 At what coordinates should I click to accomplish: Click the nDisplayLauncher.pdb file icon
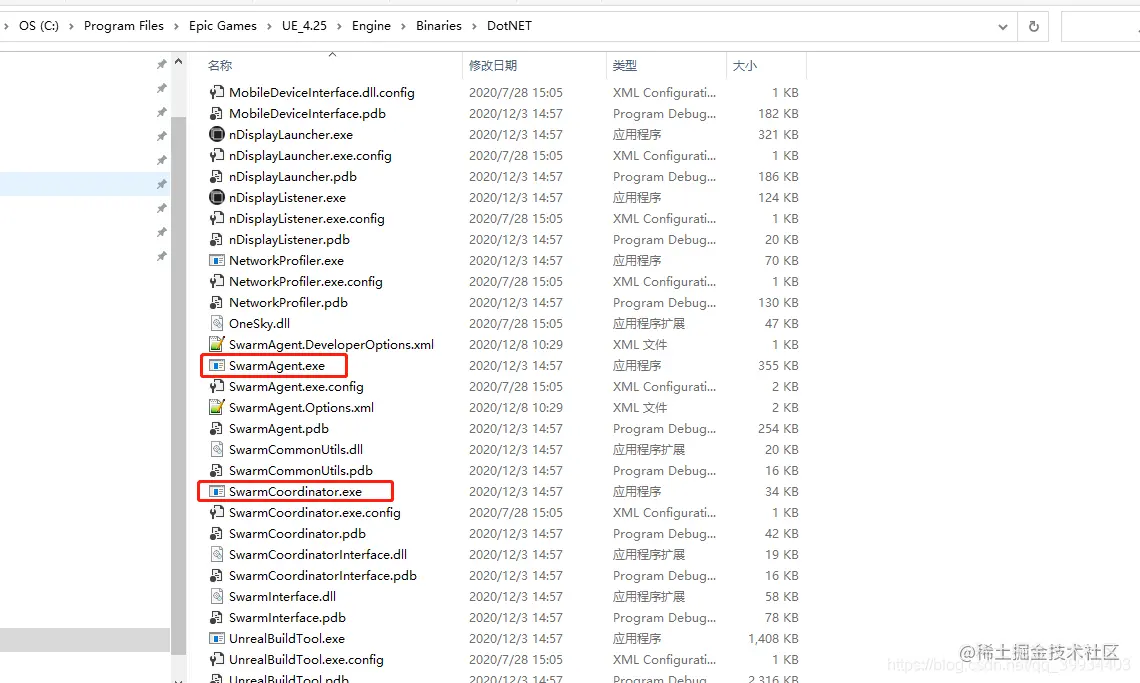(216, 177)
